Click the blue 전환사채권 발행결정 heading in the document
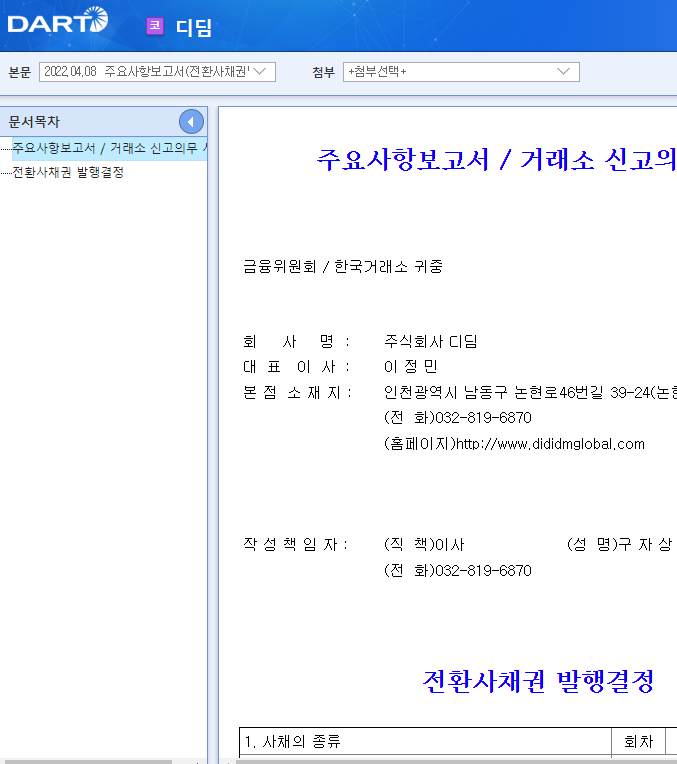 [x=538, y=681]
